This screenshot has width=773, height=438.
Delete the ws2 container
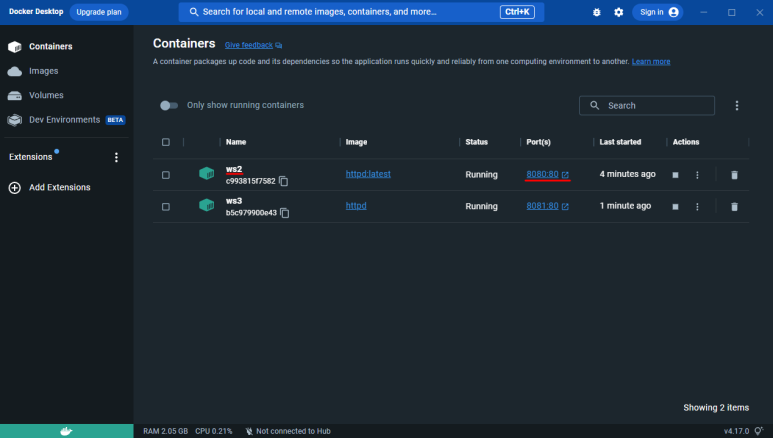pyautogui.click(x=734, y=175)
